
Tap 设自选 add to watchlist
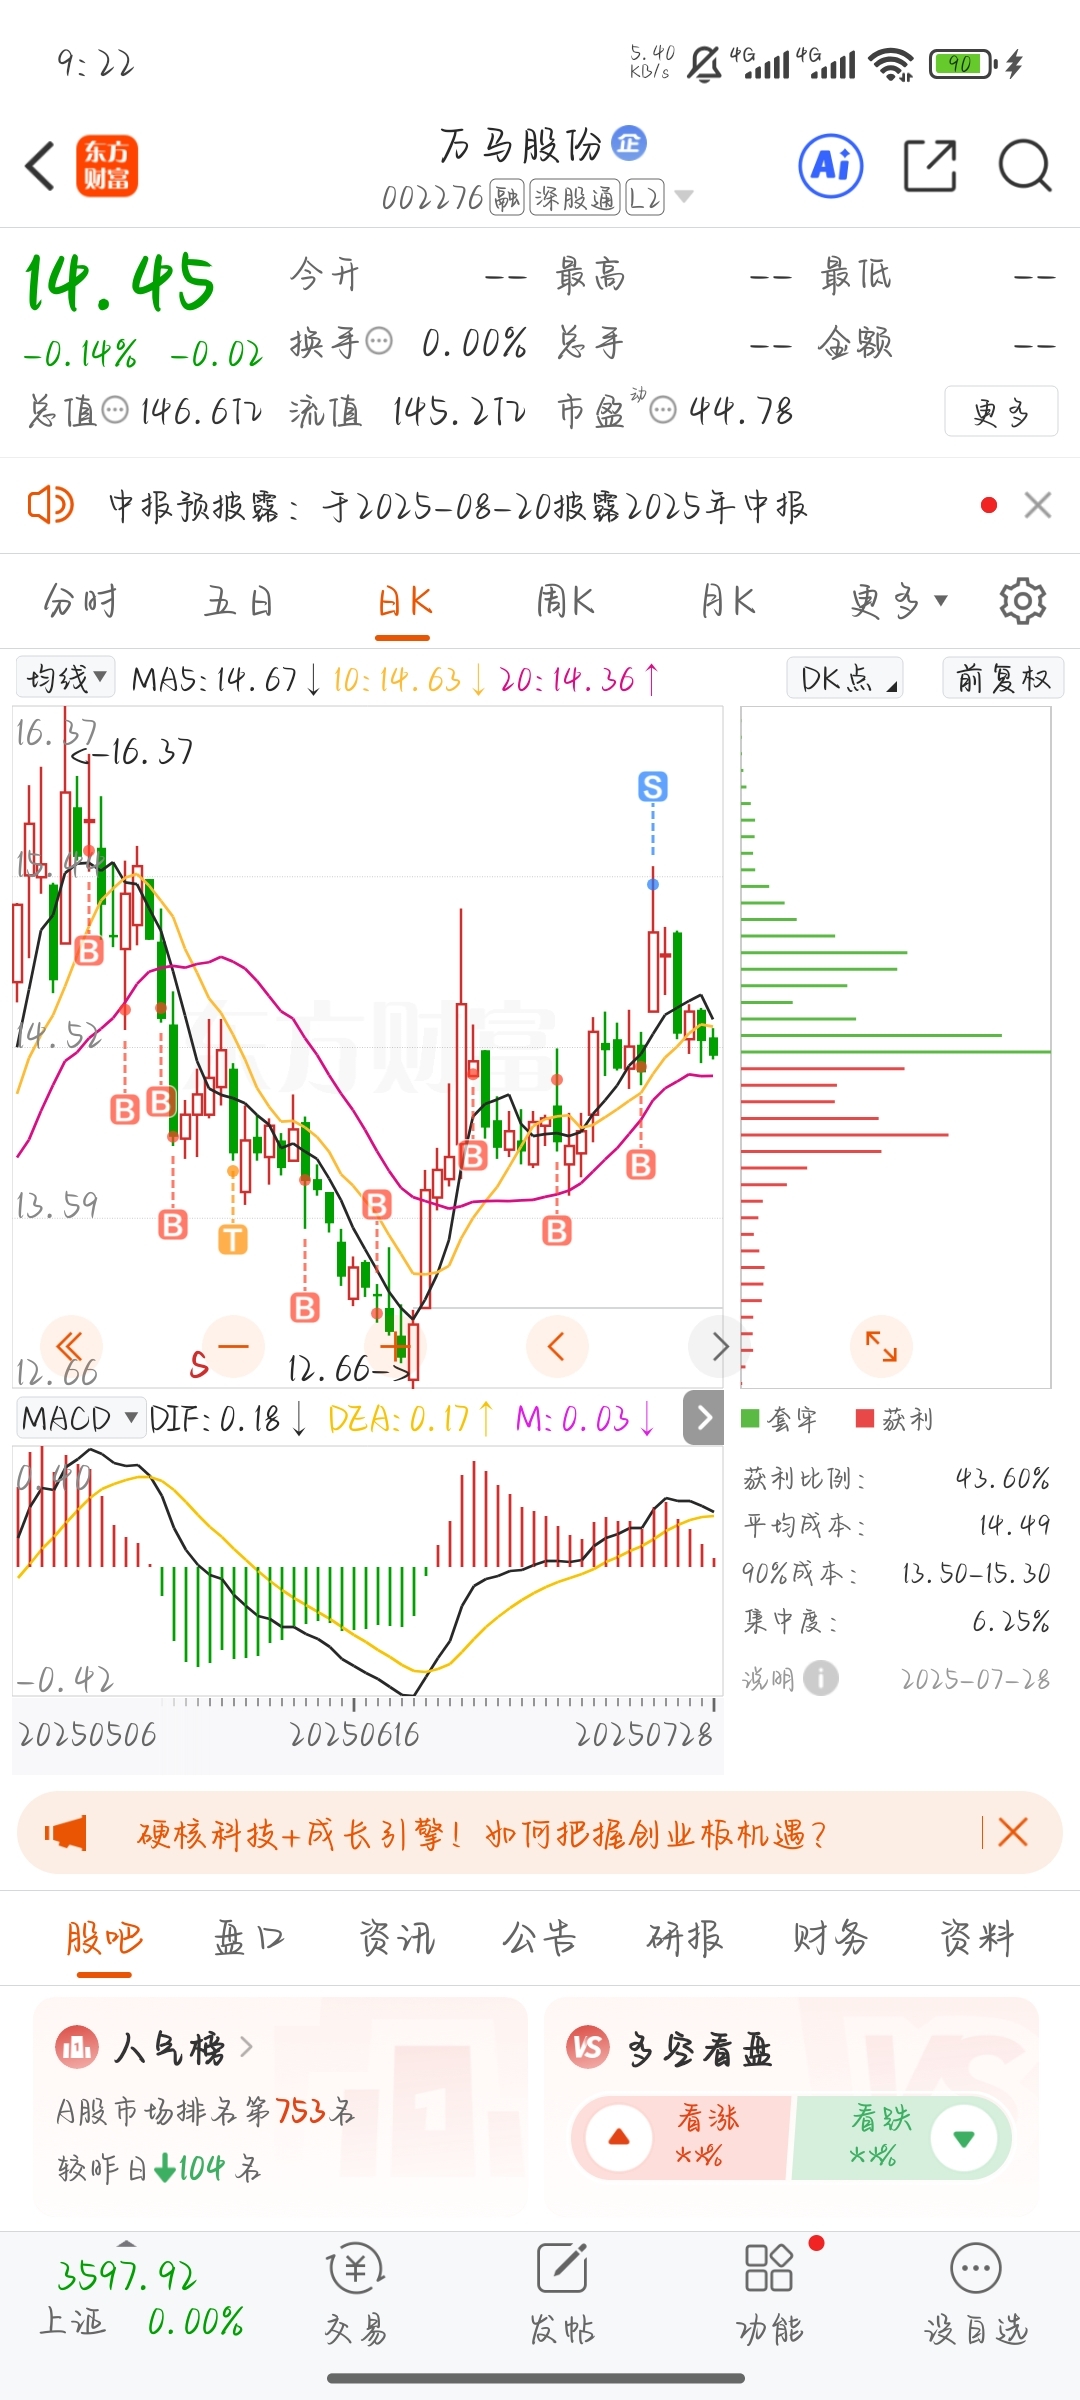(976, 2296)
